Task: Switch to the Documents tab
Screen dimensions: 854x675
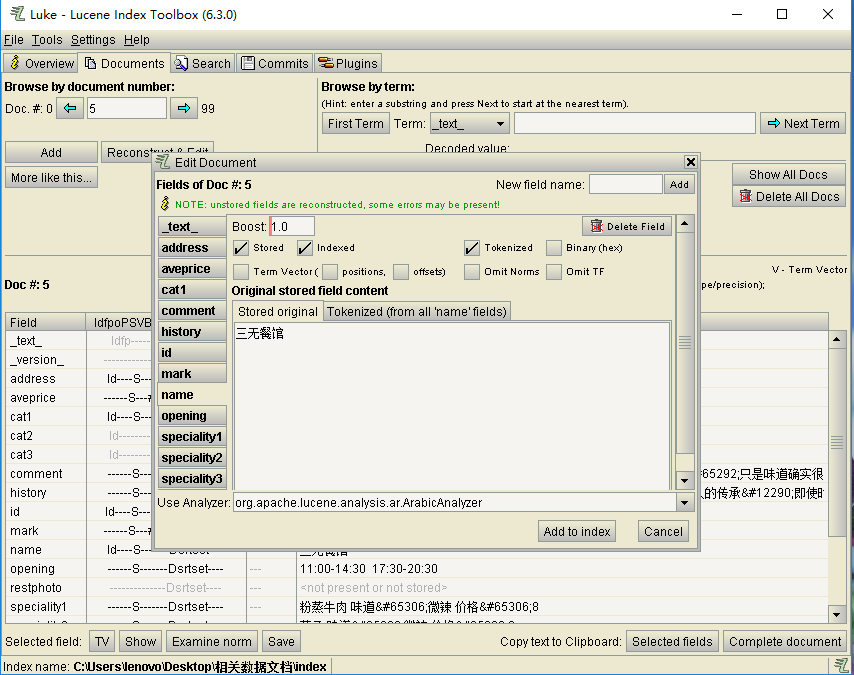Action: click(x=124, y=63)
